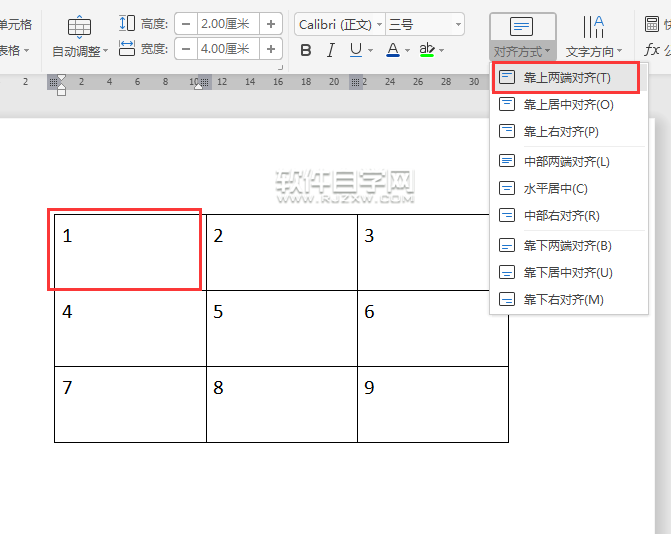
Task: Click the table cell containing 9
Action: coord(433,404)
